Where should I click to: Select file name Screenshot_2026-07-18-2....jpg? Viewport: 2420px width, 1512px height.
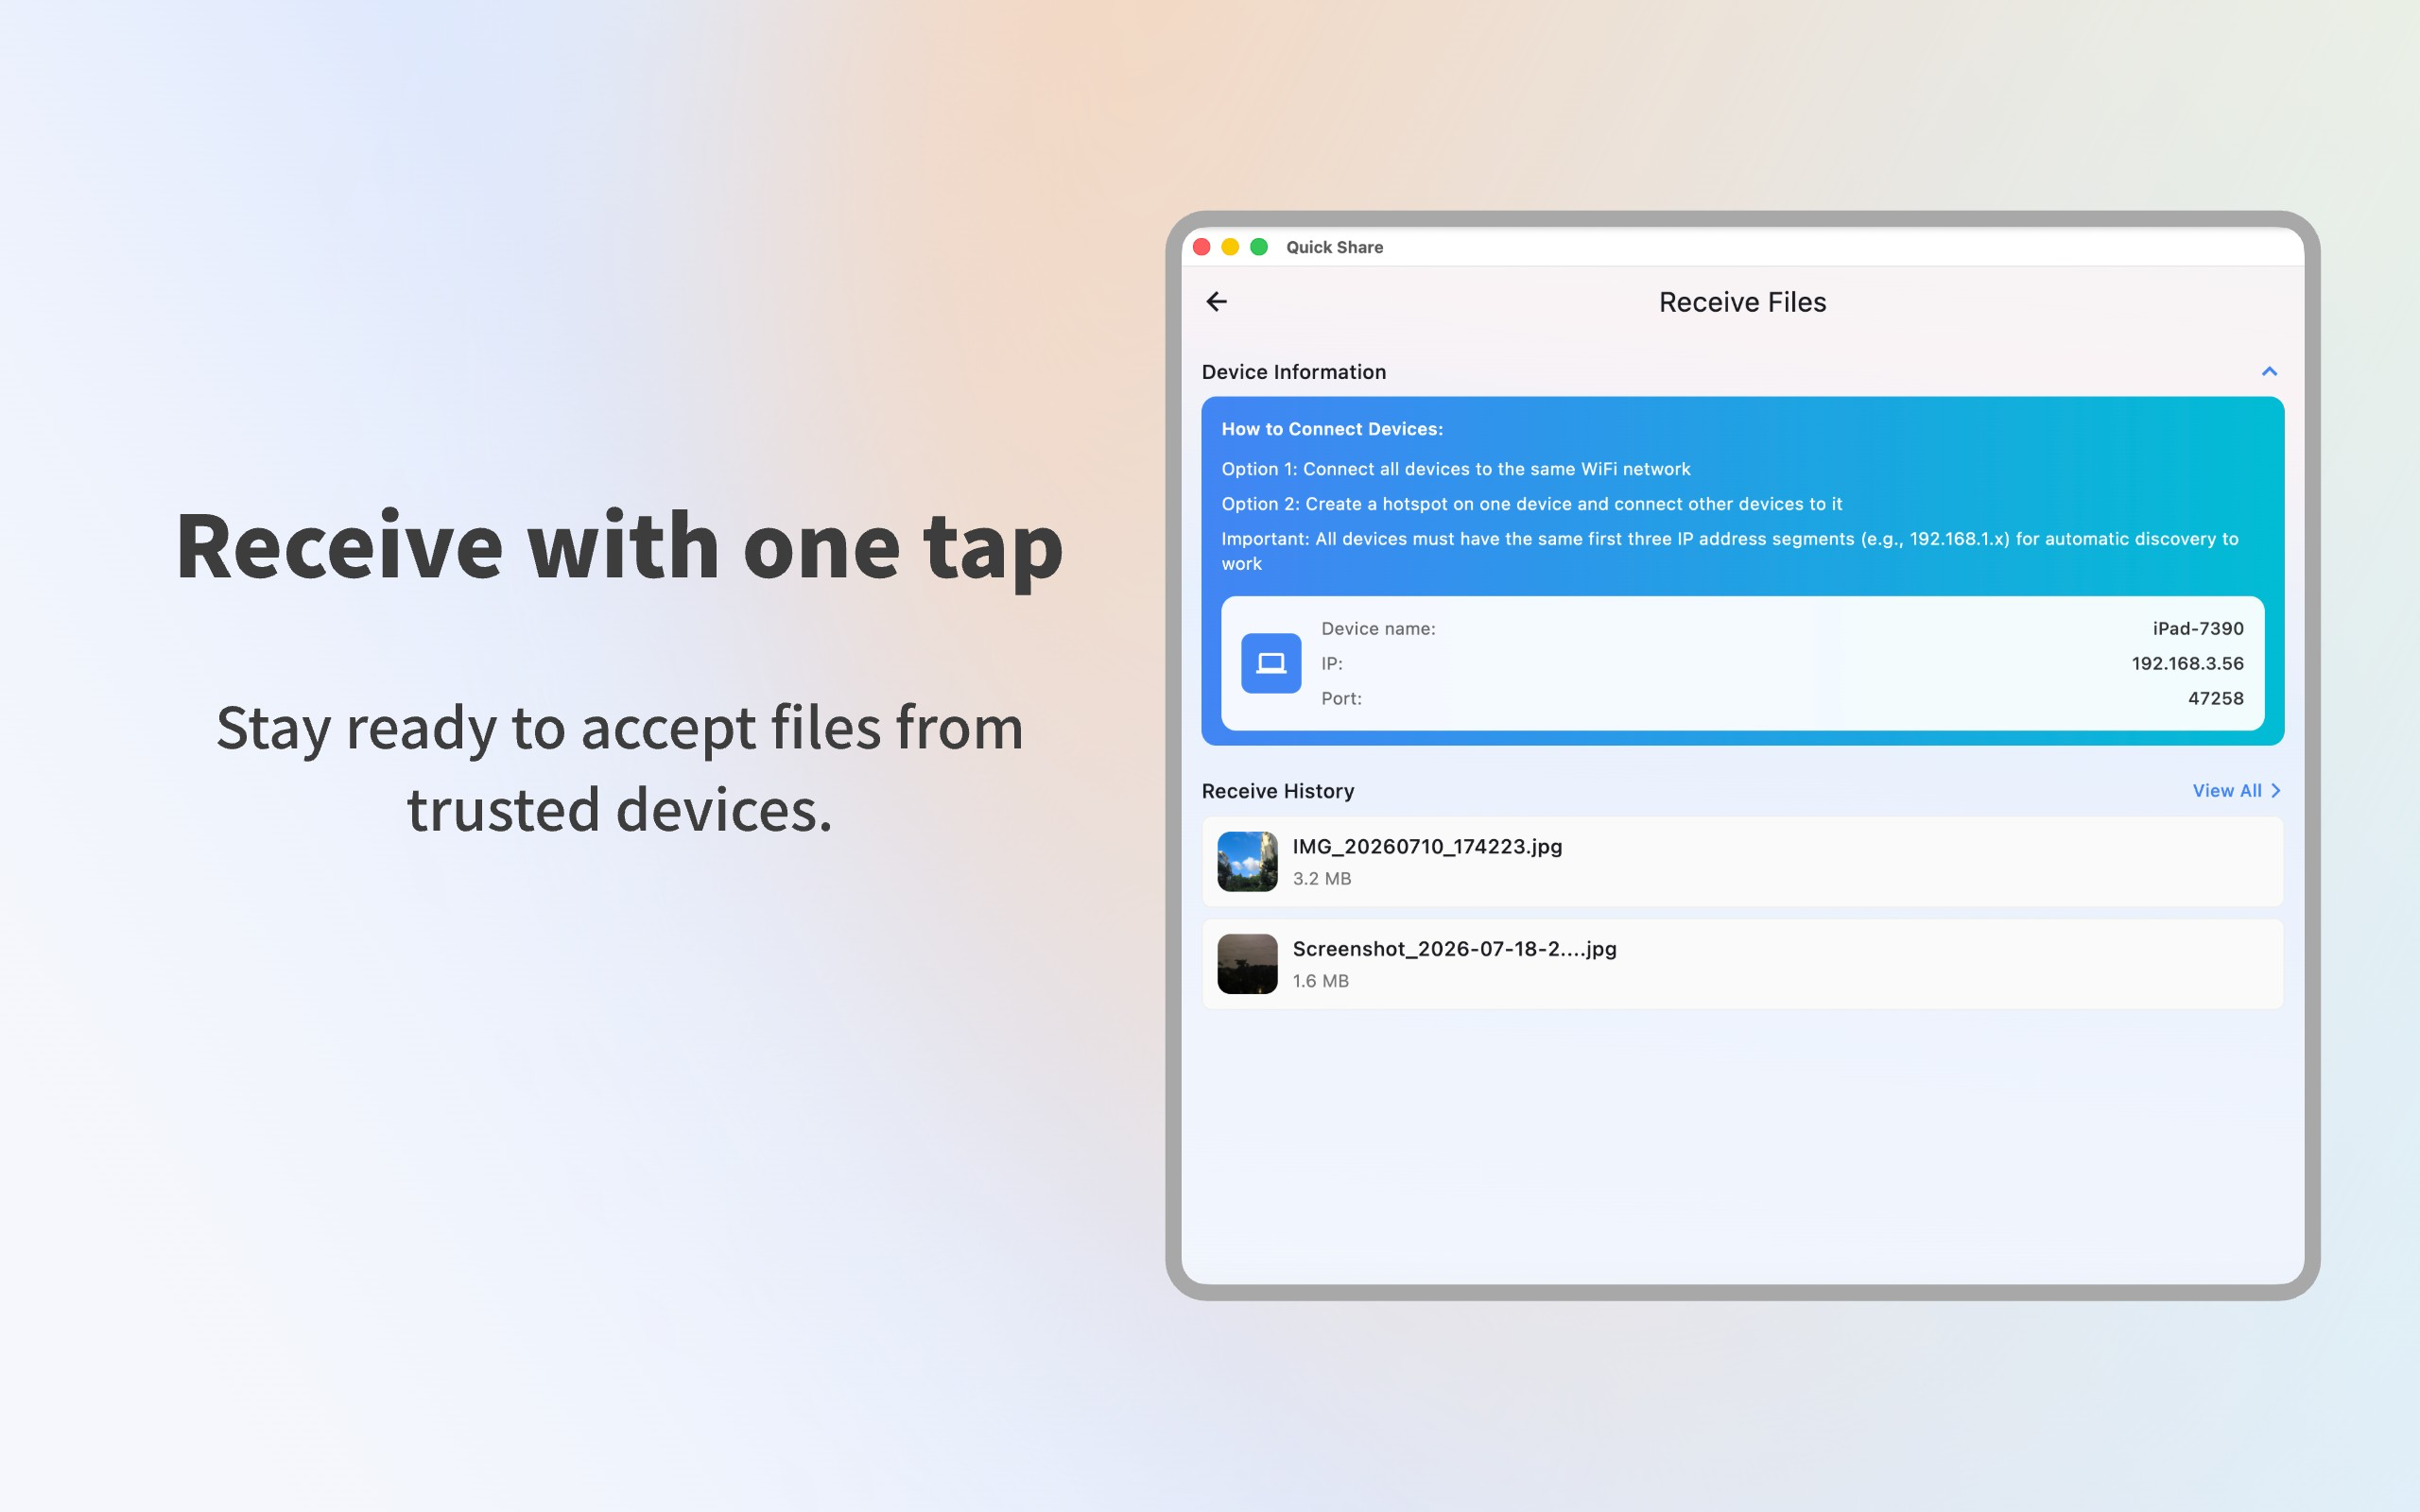[1454, 949]
